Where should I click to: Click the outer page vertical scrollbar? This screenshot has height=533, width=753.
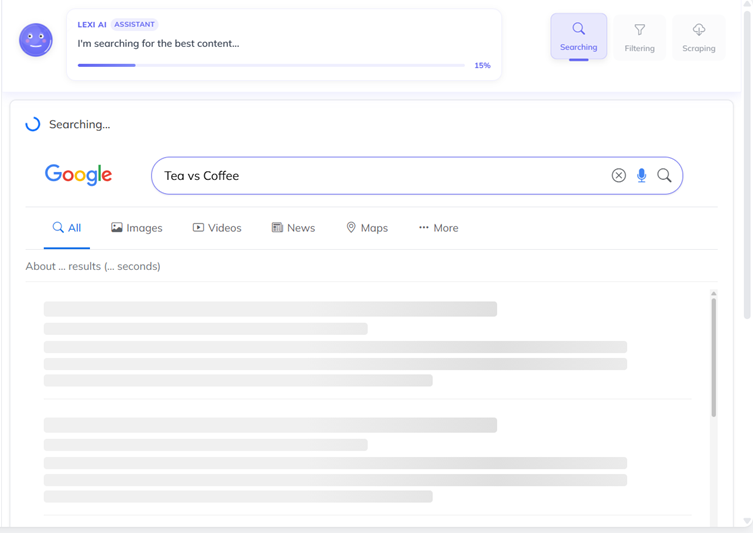[747, 164]
